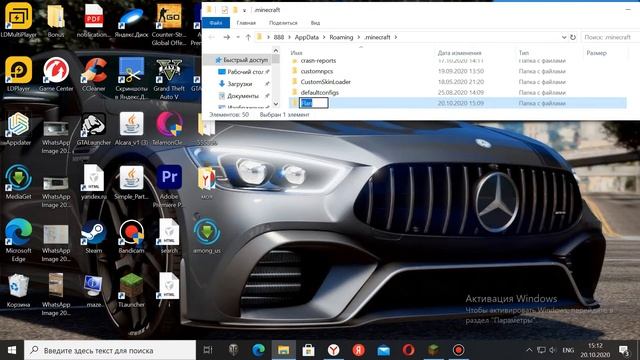Open the Bonus folder on desktop
Image resolution: width=640 pixels, height=360 pixels.
[x=56, y=20]
